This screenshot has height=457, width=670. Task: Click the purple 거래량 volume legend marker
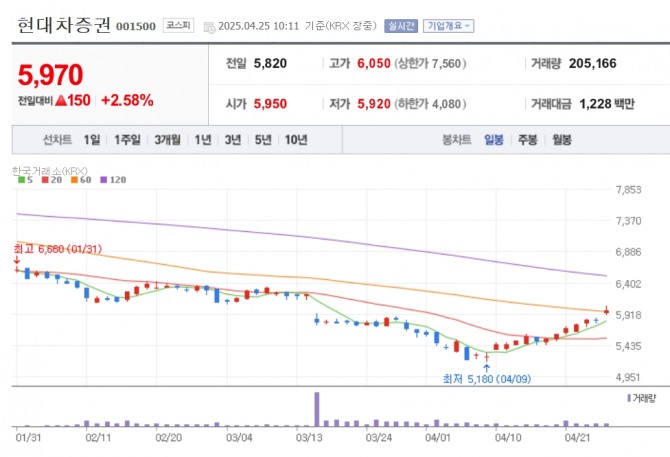tap(629, 398)
